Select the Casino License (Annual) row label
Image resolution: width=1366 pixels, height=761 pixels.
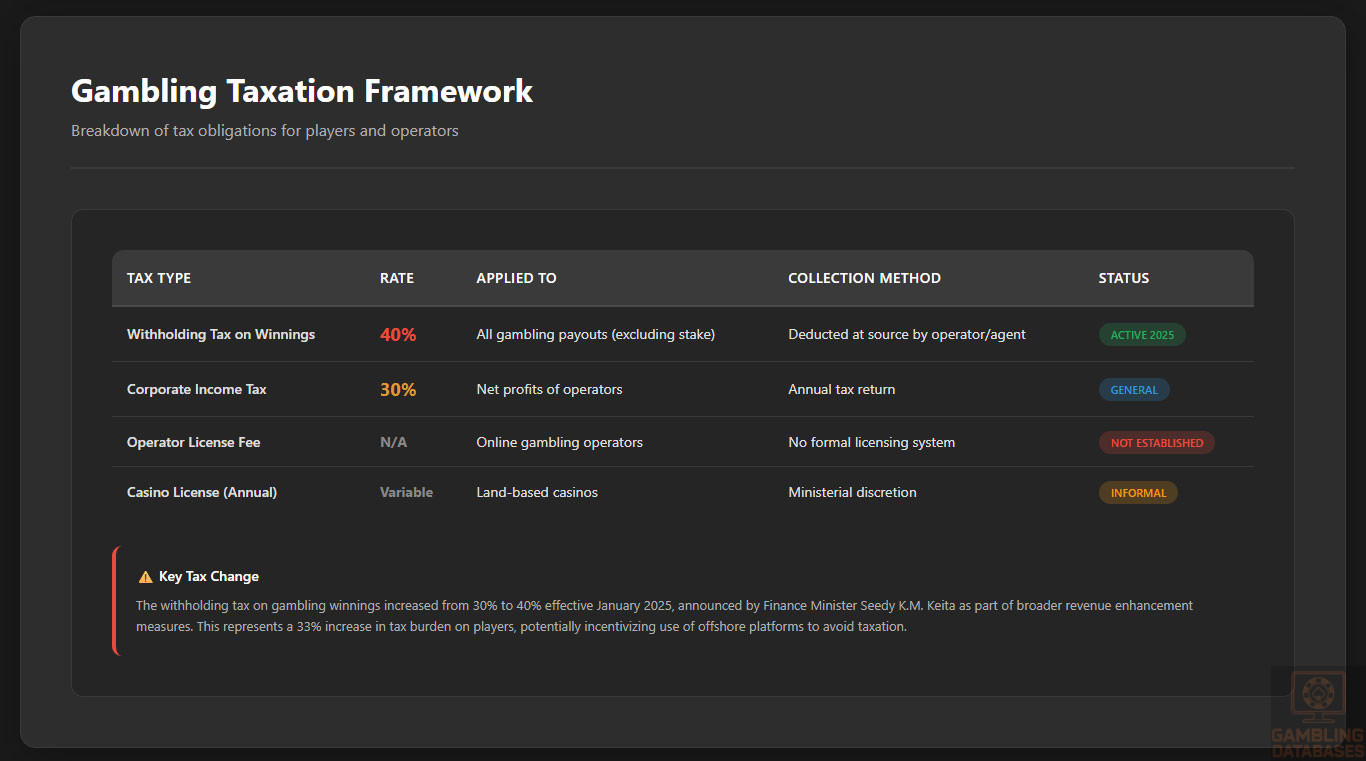pyautogui.click(x=202, y=492)
